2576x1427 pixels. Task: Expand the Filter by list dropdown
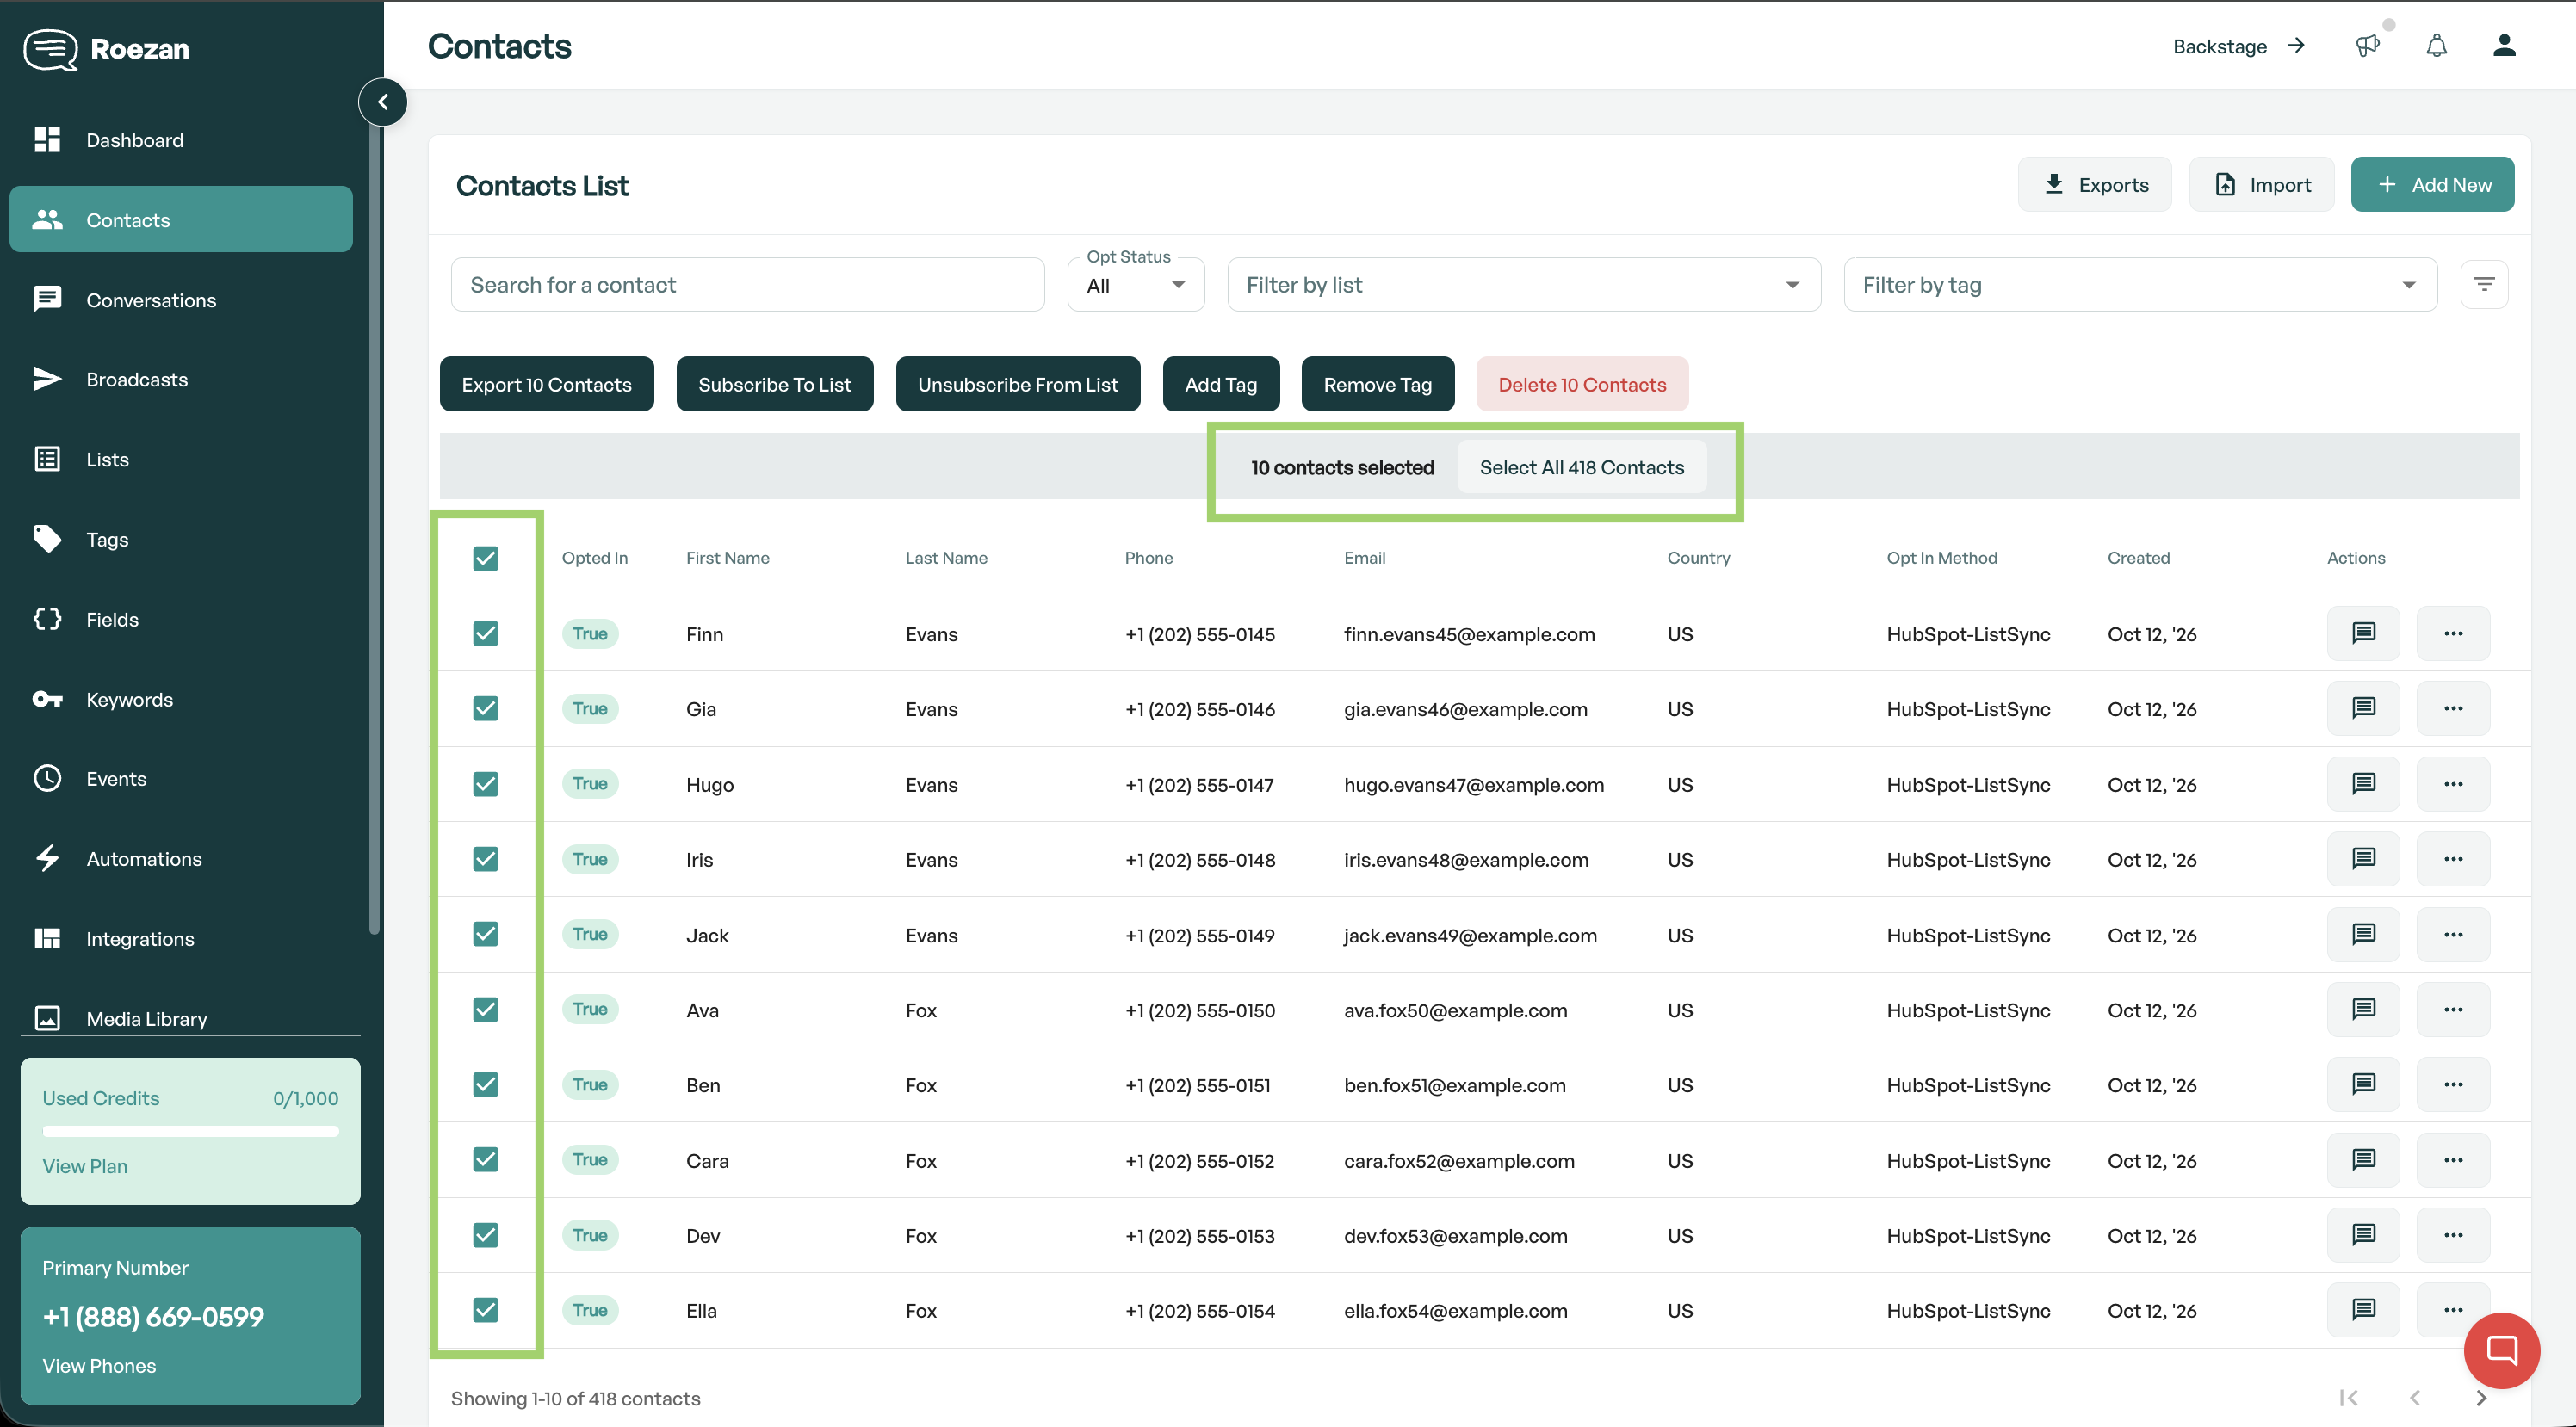[x=1524, y=285]
